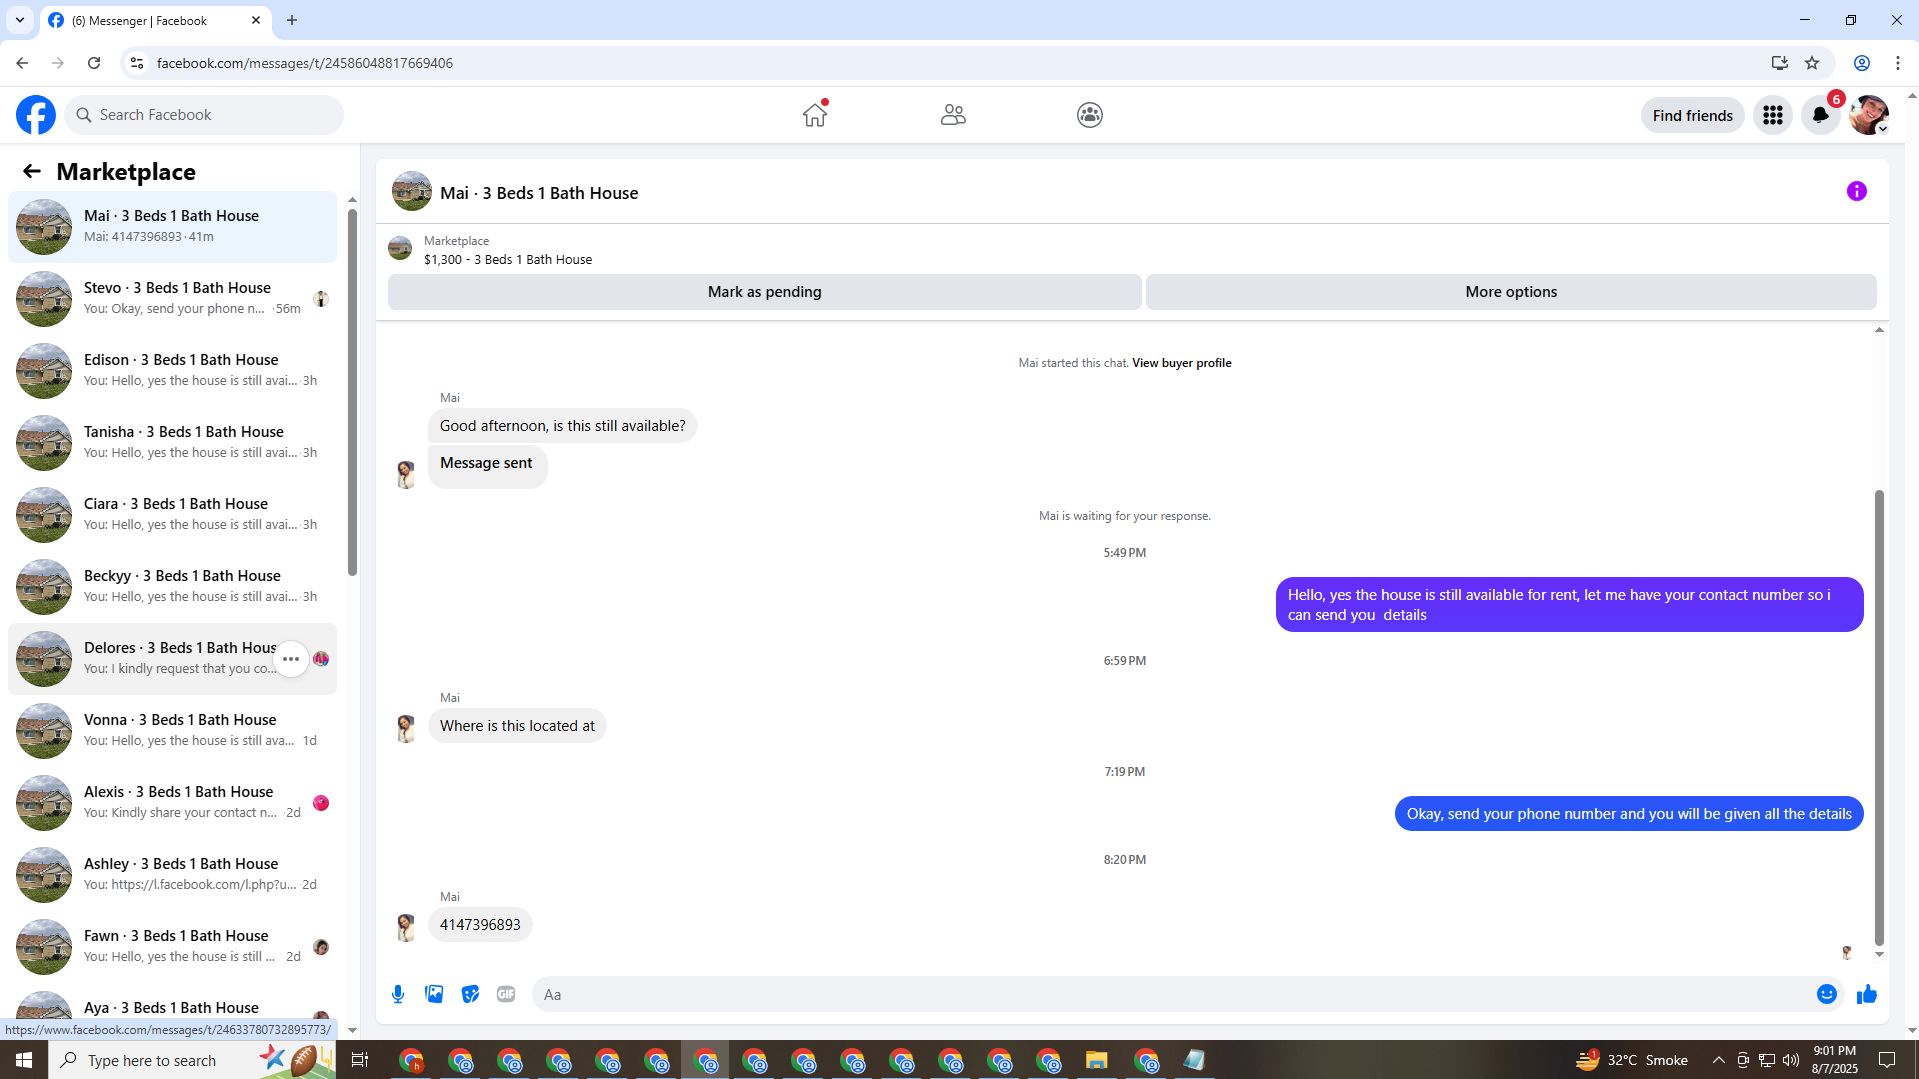Select Mai 3 Beds 1 Bath House chat
Viewport: 1919px width, 1079px height.
coord(172,226)
